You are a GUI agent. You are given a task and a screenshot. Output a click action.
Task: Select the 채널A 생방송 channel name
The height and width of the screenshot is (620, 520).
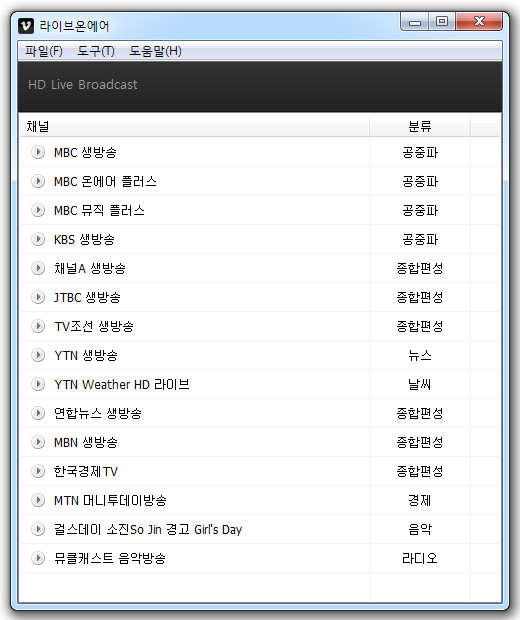click(x=90, y=268)
